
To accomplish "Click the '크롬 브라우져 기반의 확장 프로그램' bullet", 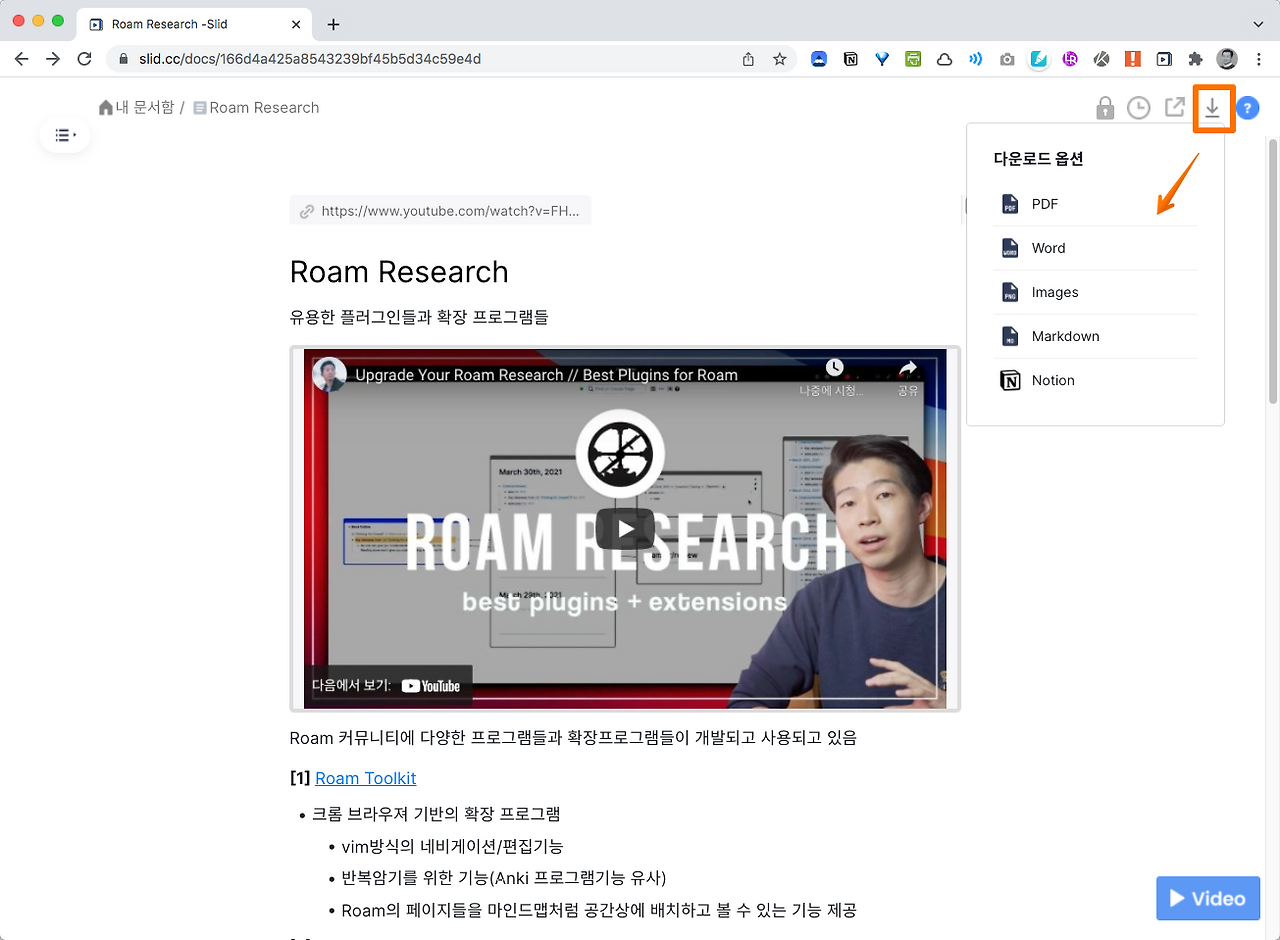I will click(x=436, y=814).
